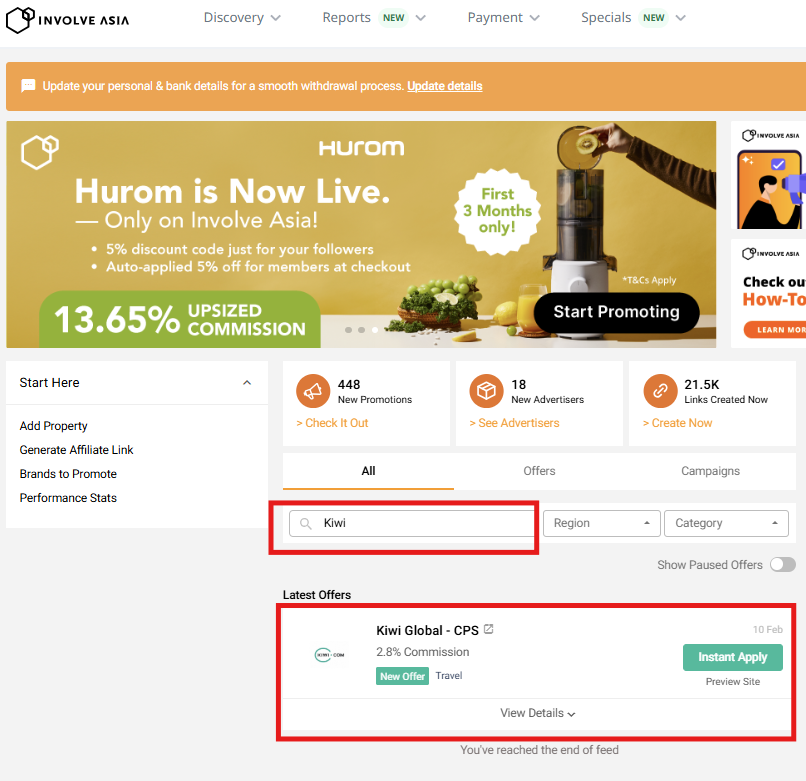Click the megaphone illustration side banner
806x781 pixels.
coord(768,175)
